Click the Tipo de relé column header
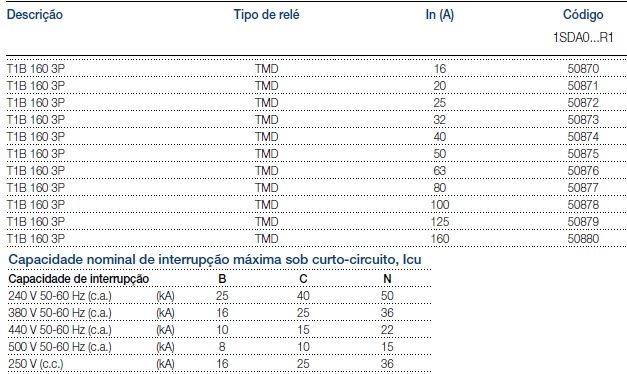This screenshot has width=627, height=374. coord(267,14)
